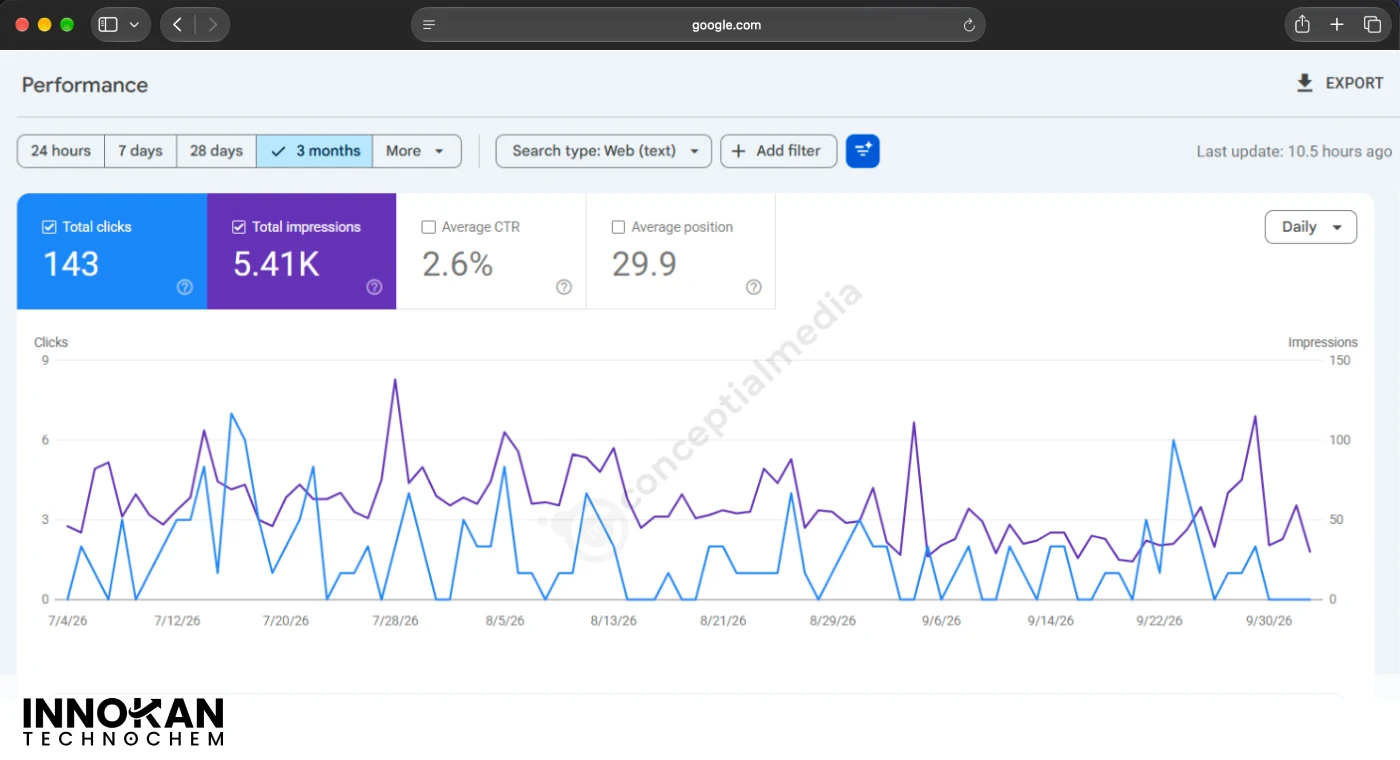
Task: Reload the page with the refresh icon
Action: 968,25
